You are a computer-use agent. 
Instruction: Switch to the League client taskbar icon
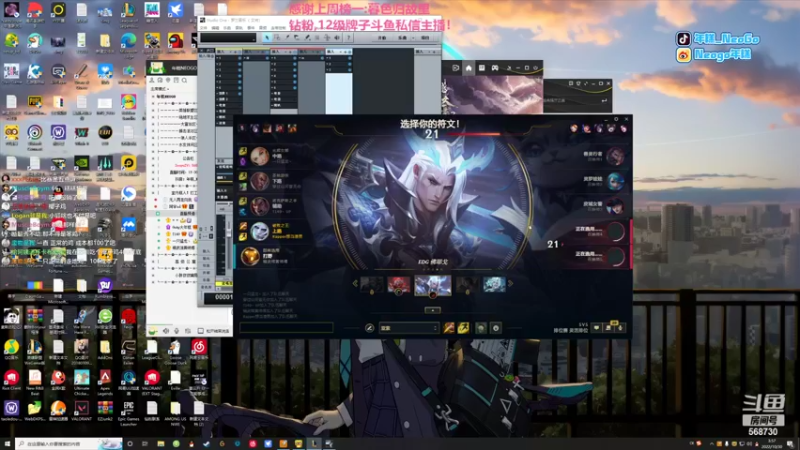314,444
